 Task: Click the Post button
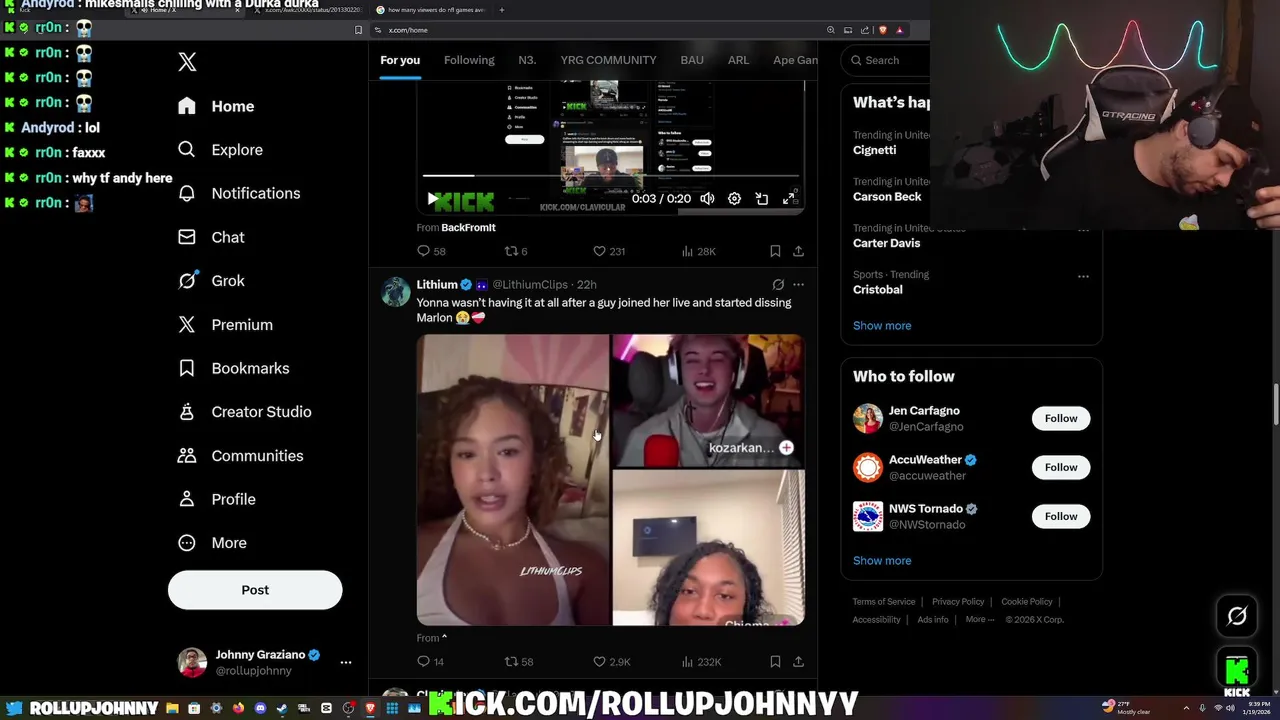coord(255,590)
